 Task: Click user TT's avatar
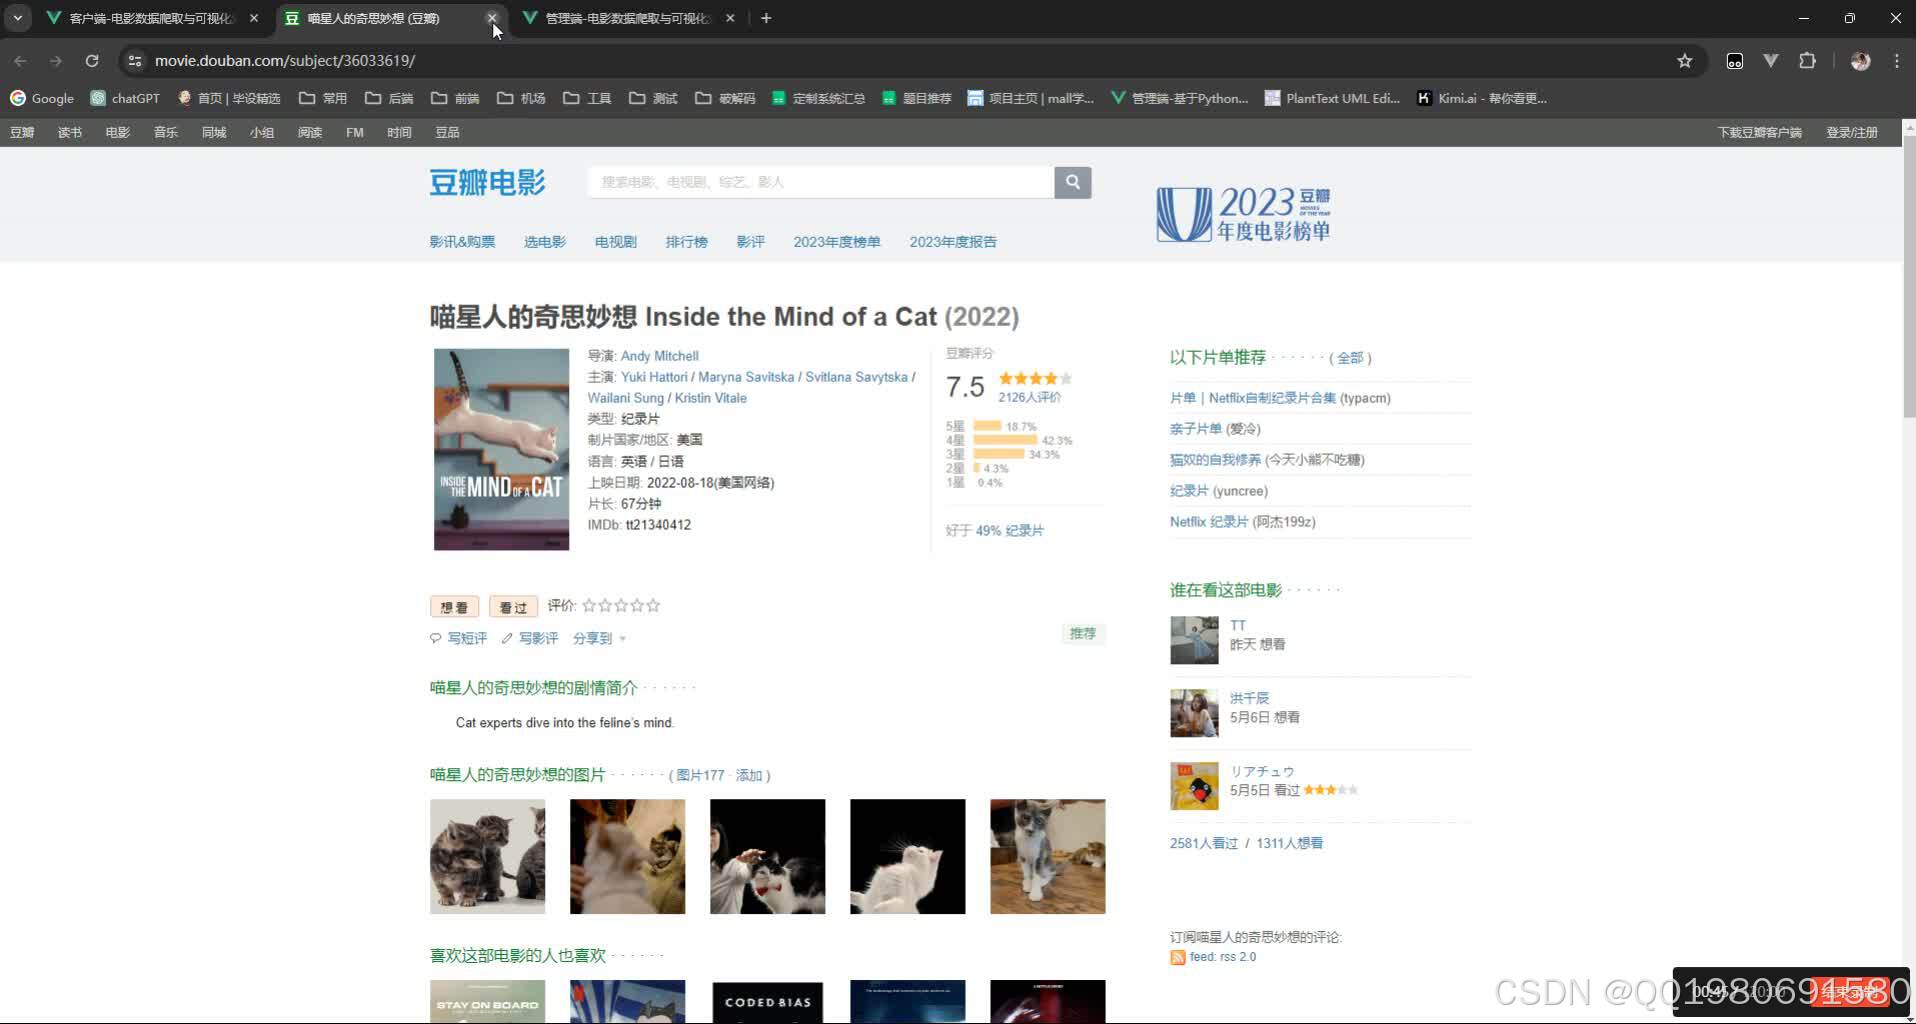pyautogui.click(x=1194, y=640)
